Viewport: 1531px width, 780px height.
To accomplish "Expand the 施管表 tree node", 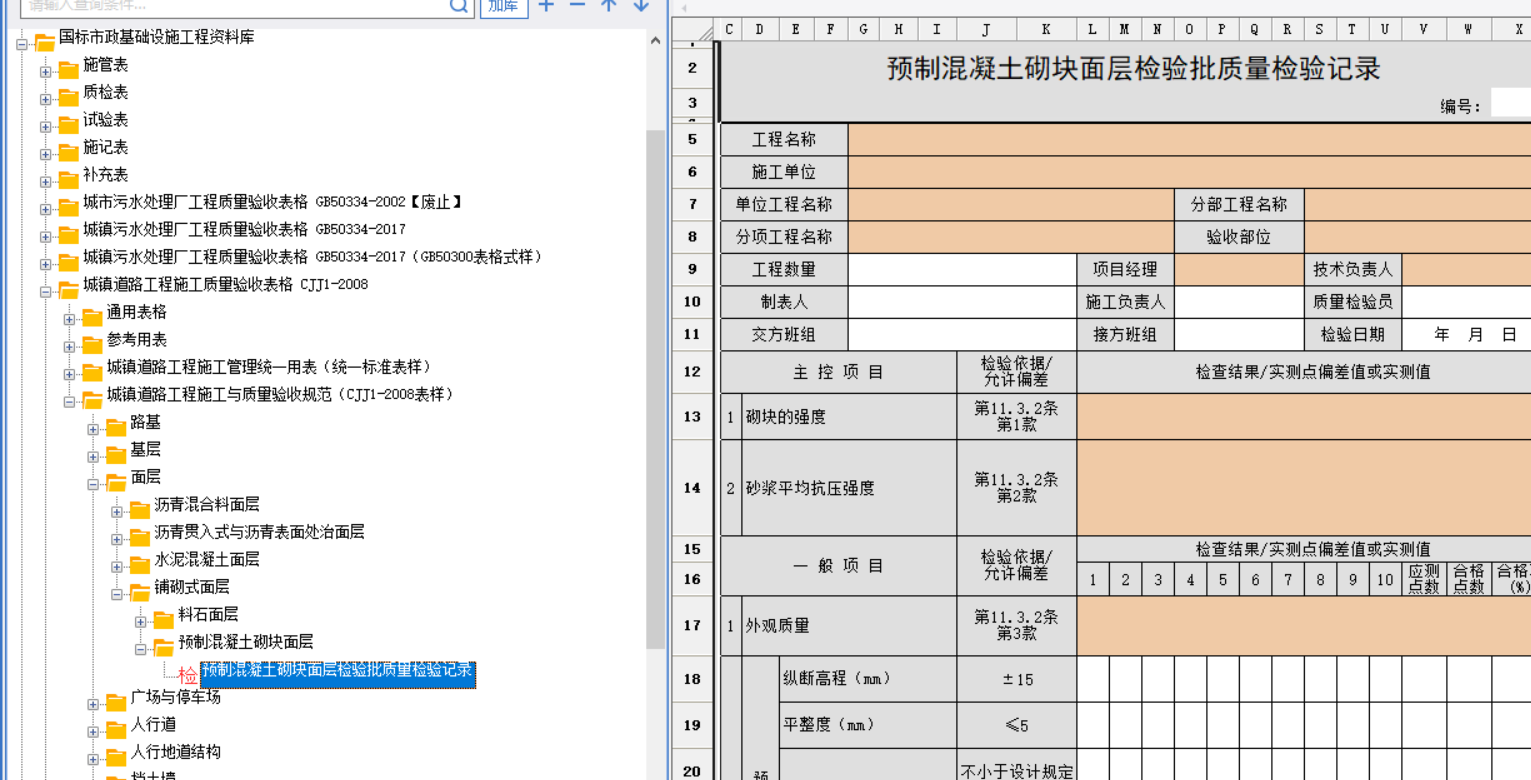I will (46, 72).
